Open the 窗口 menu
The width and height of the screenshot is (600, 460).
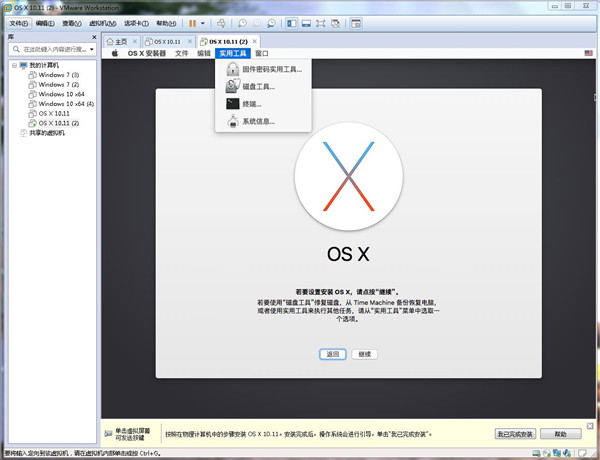coord(262,53)
